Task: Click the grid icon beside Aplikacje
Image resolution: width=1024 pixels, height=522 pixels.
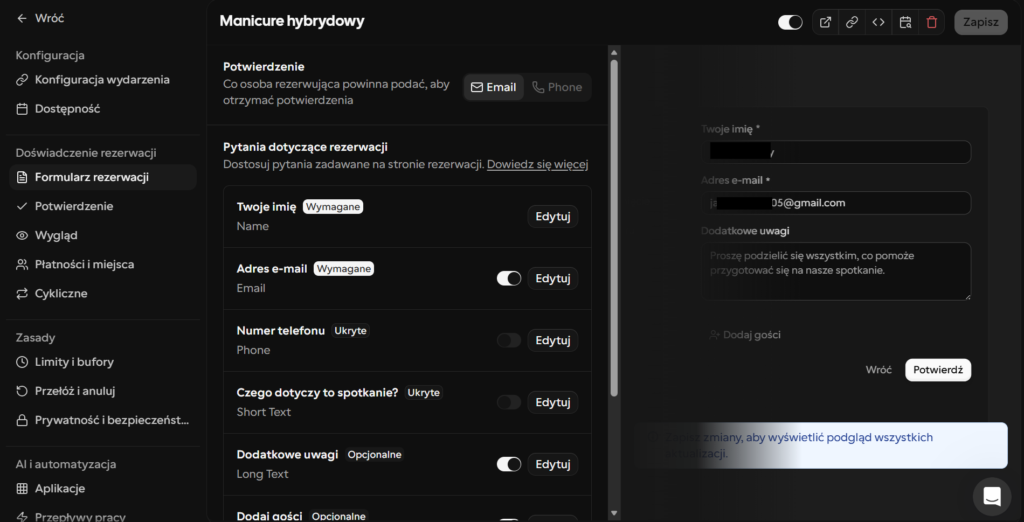Action: click(x=22, y=489)
